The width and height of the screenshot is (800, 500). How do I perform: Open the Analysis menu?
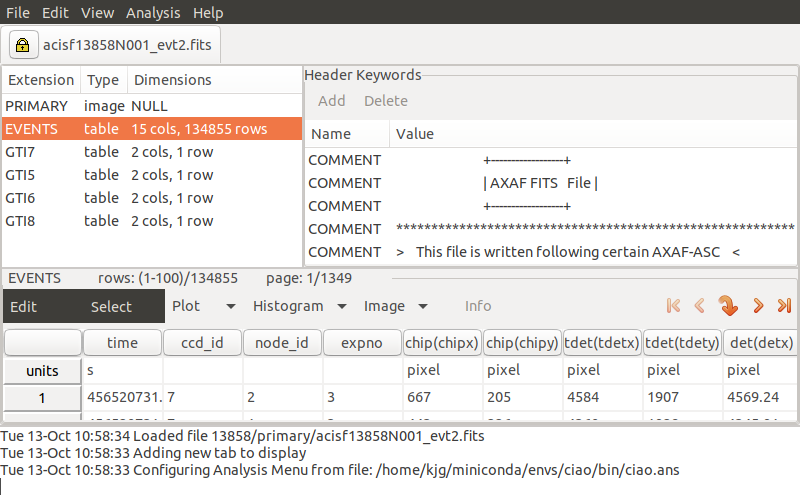click(x=153, y=13)
